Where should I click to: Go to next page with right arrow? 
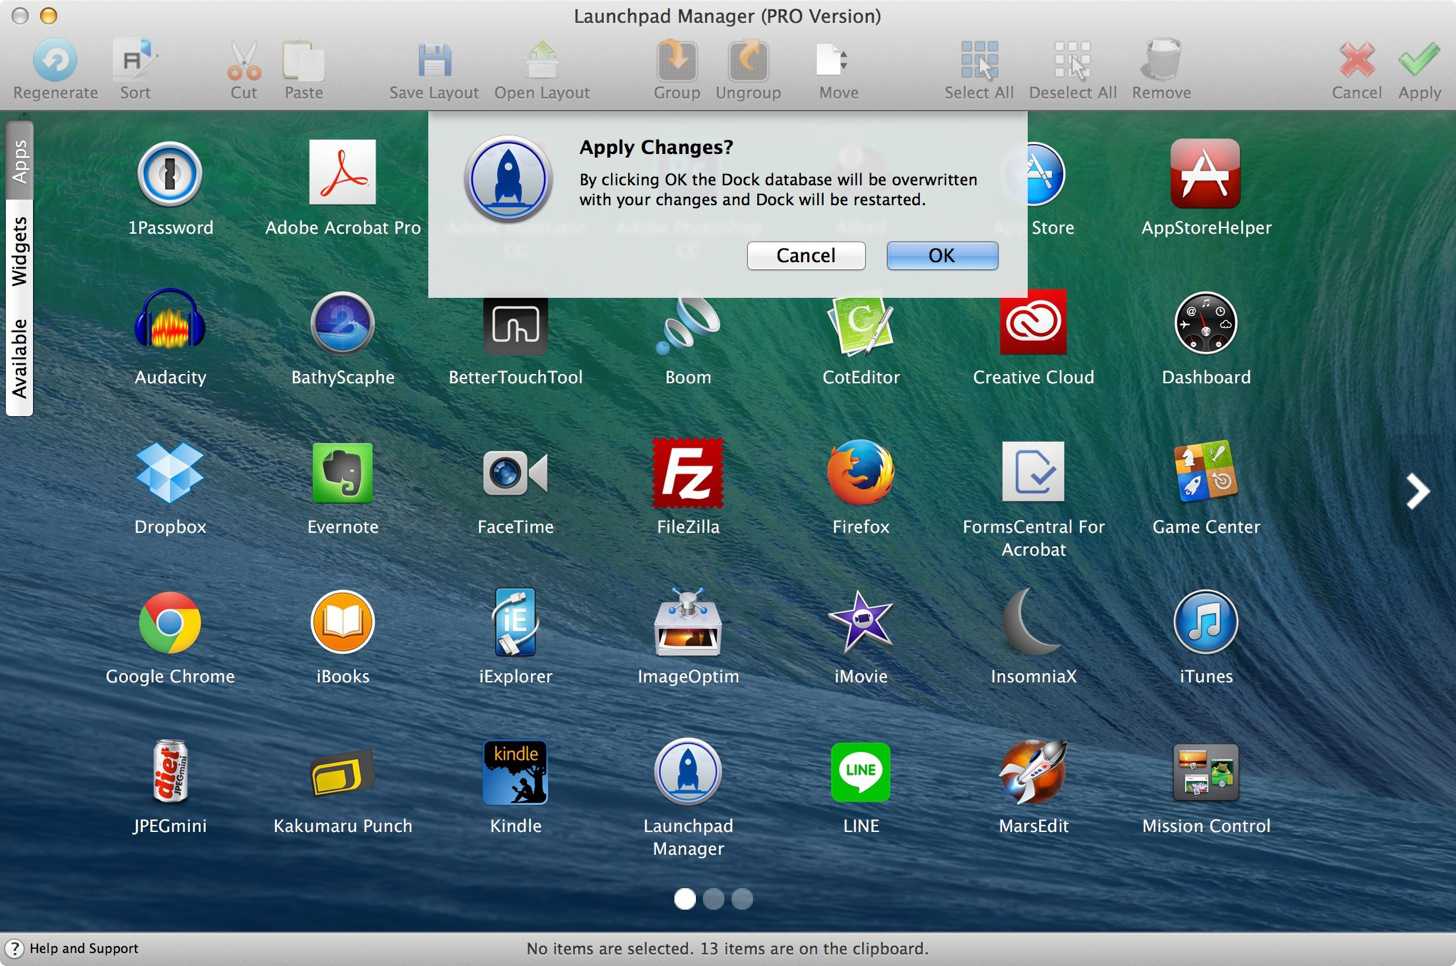[1417, 490]
